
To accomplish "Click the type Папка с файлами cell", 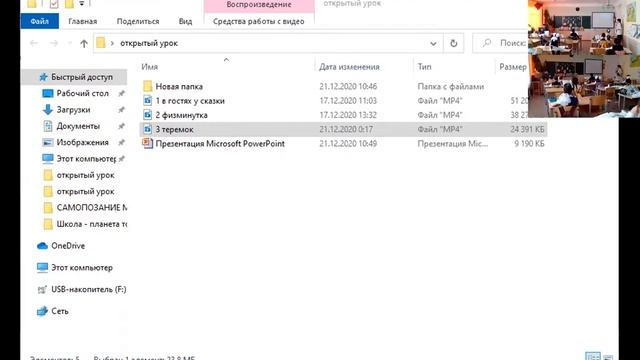I will 451,87.
